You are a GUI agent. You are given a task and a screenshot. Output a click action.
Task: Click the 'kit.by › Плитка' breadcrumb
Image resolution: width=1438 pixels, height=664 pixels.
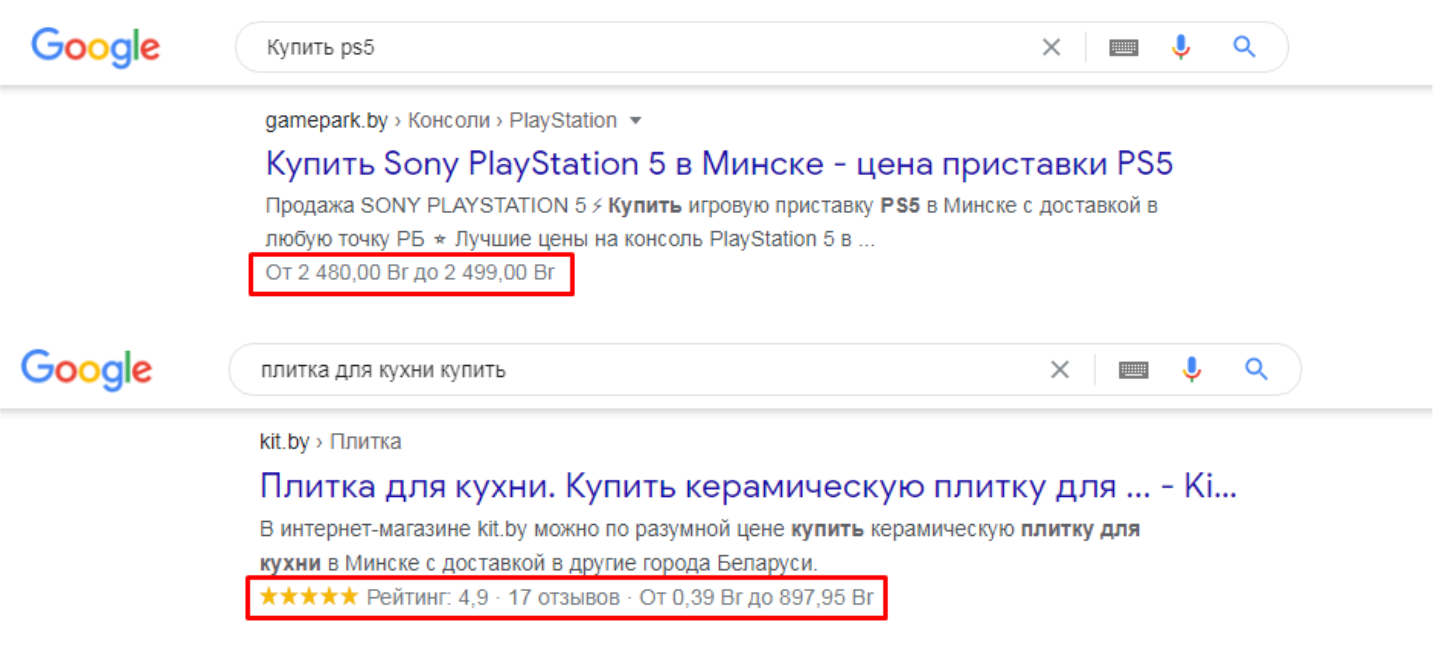330,441
